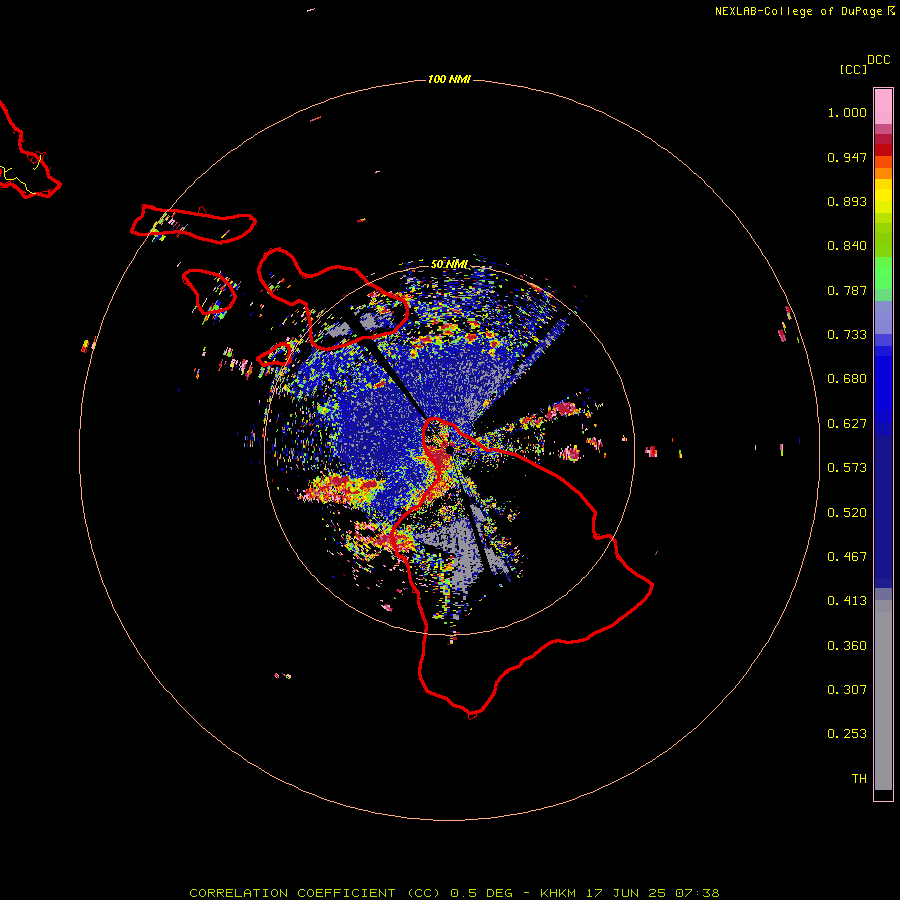Select the 0.893 scale value

click(847, 201)
